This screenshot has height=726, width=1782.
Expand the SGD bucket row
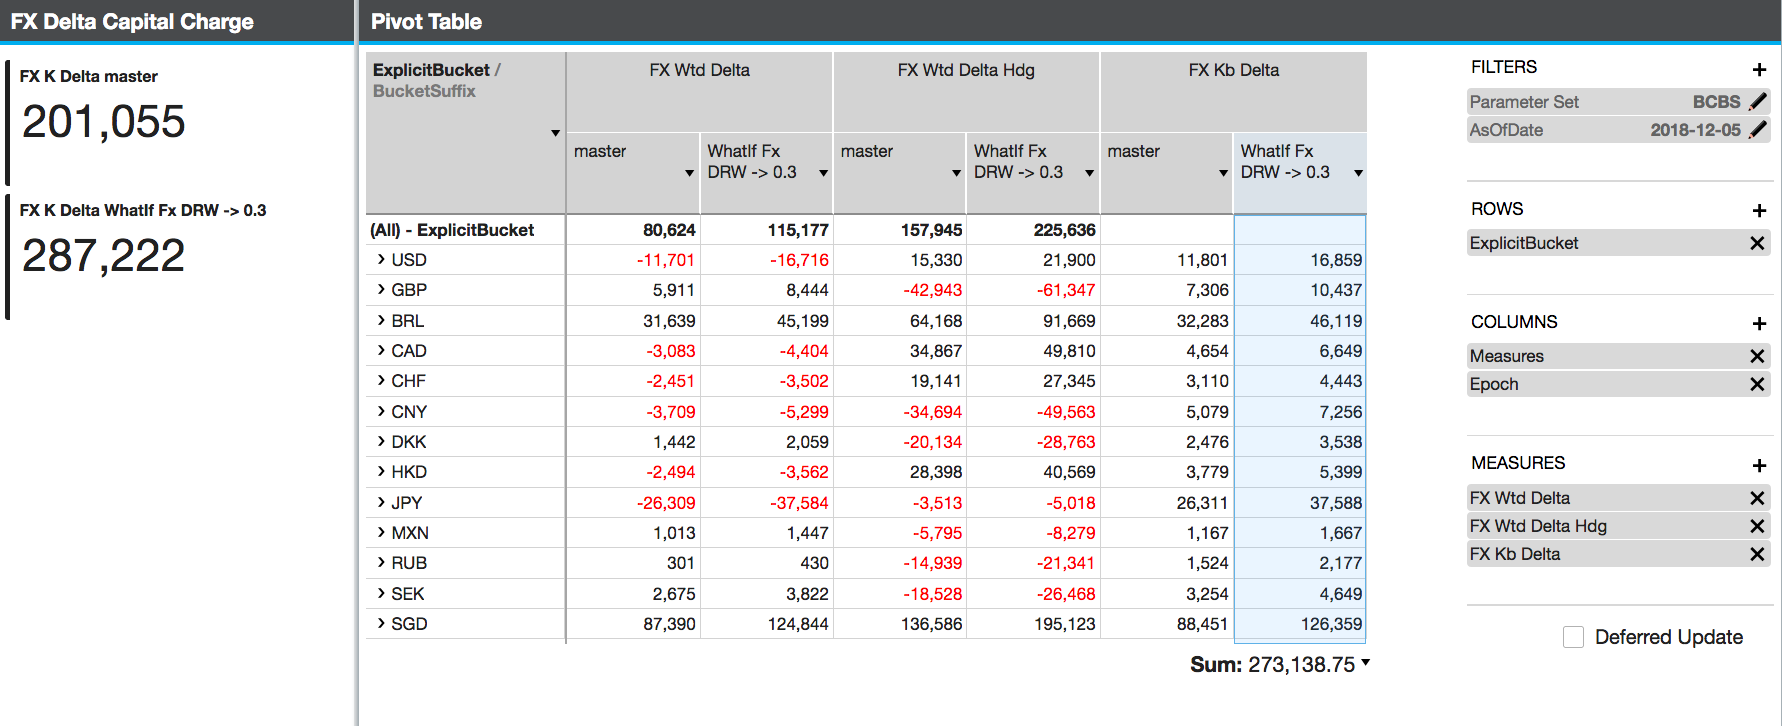pyautogui.click(x=381, y=623)
